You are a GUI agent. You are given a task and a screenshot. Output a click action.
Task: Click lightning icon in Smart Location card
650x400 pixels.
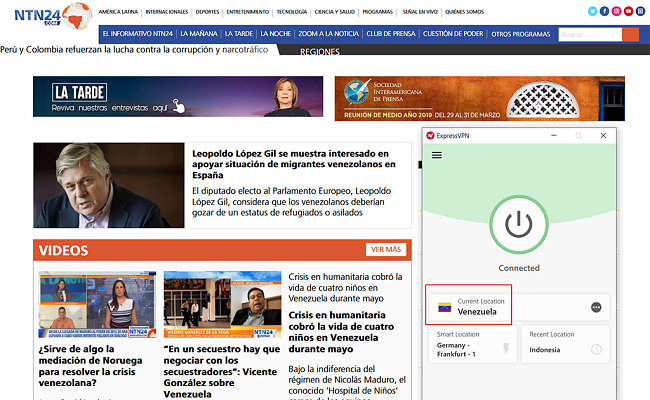point(506,348)
